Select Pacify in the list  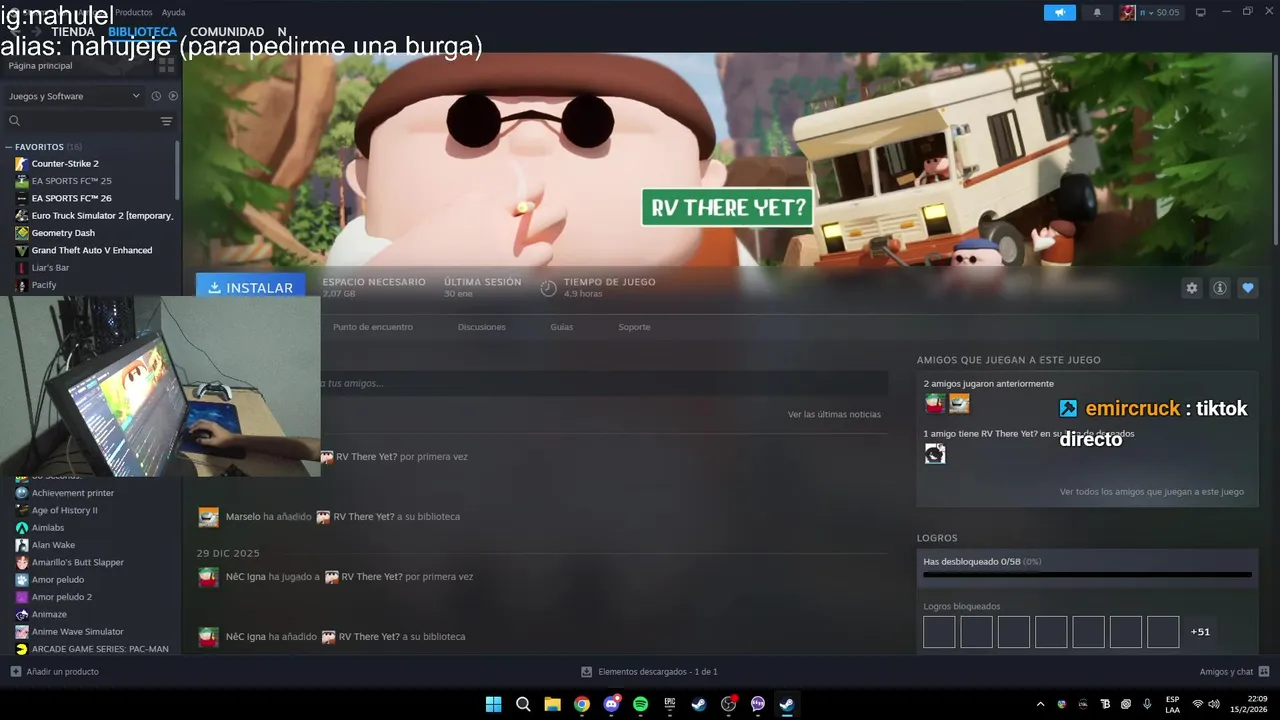(44, 285)
